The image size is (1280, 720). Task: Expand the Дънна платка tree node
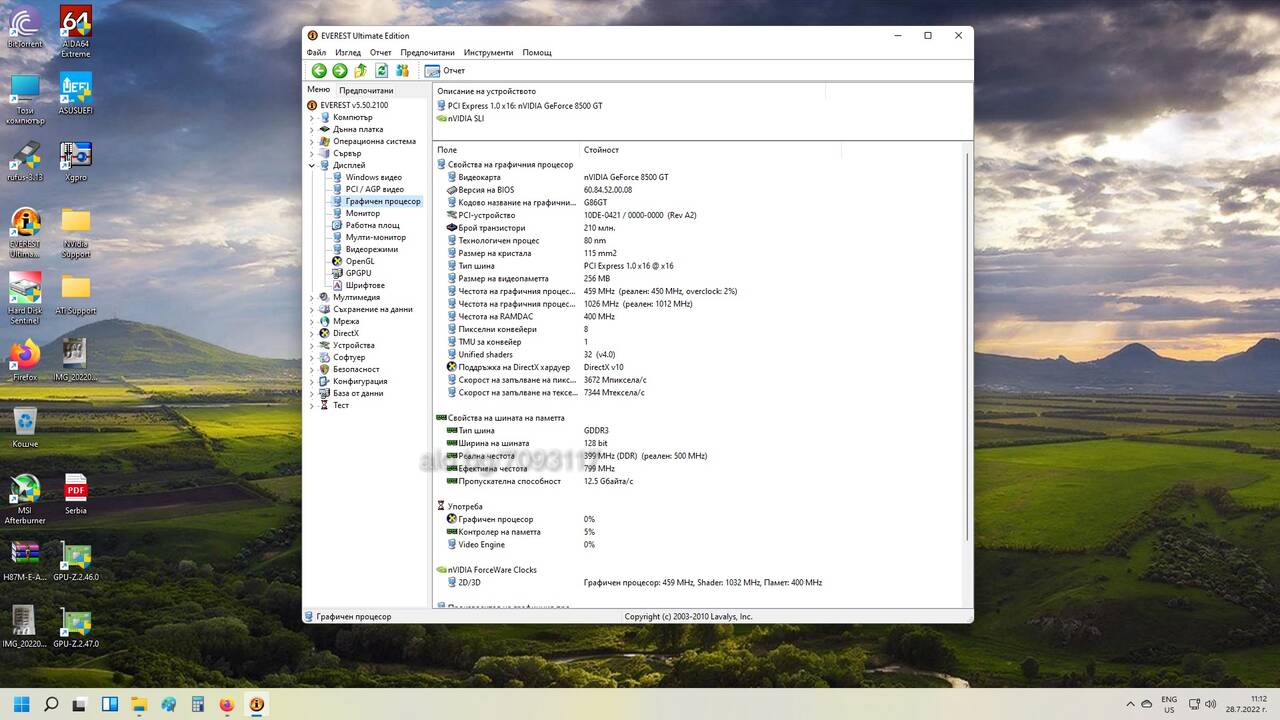311,130
